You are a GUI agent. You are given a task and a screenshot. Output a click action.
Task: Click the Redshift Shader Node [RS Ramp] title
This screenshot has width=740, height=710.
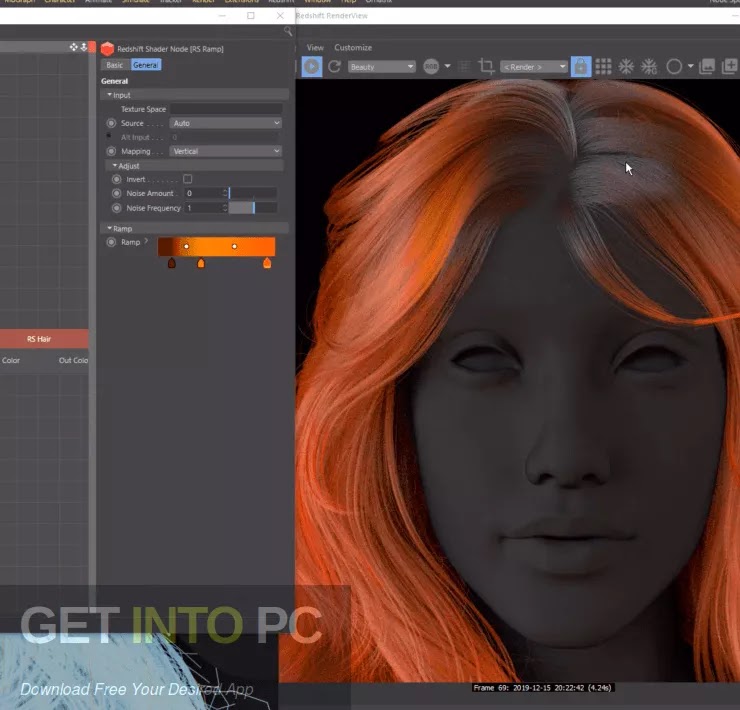click(x=170, y=49)
